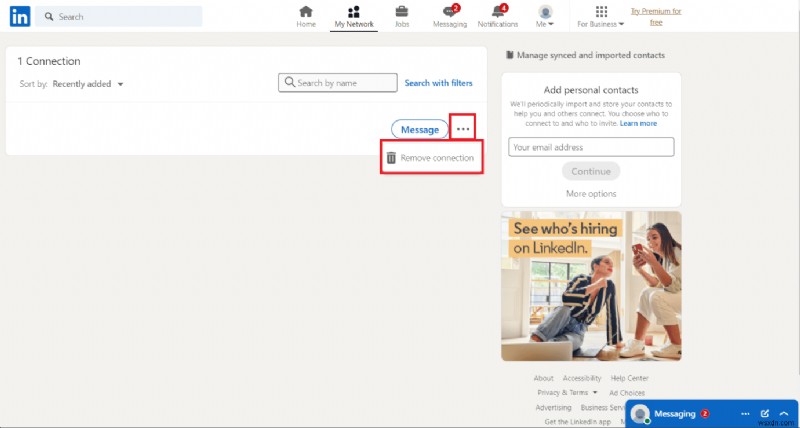Select Remove connection
The image size is (800, 428).
(432, 158)
